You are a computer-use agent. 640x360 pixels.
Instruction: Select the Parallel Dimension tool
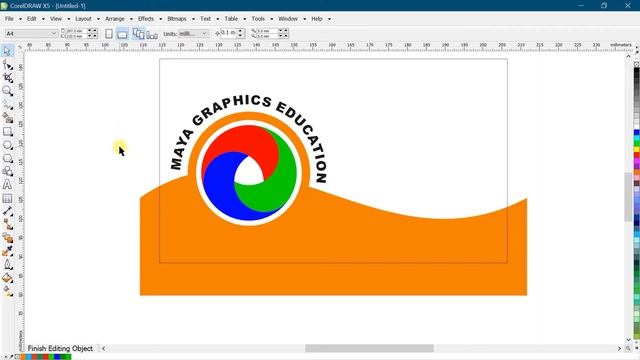[x=7, y=211]
